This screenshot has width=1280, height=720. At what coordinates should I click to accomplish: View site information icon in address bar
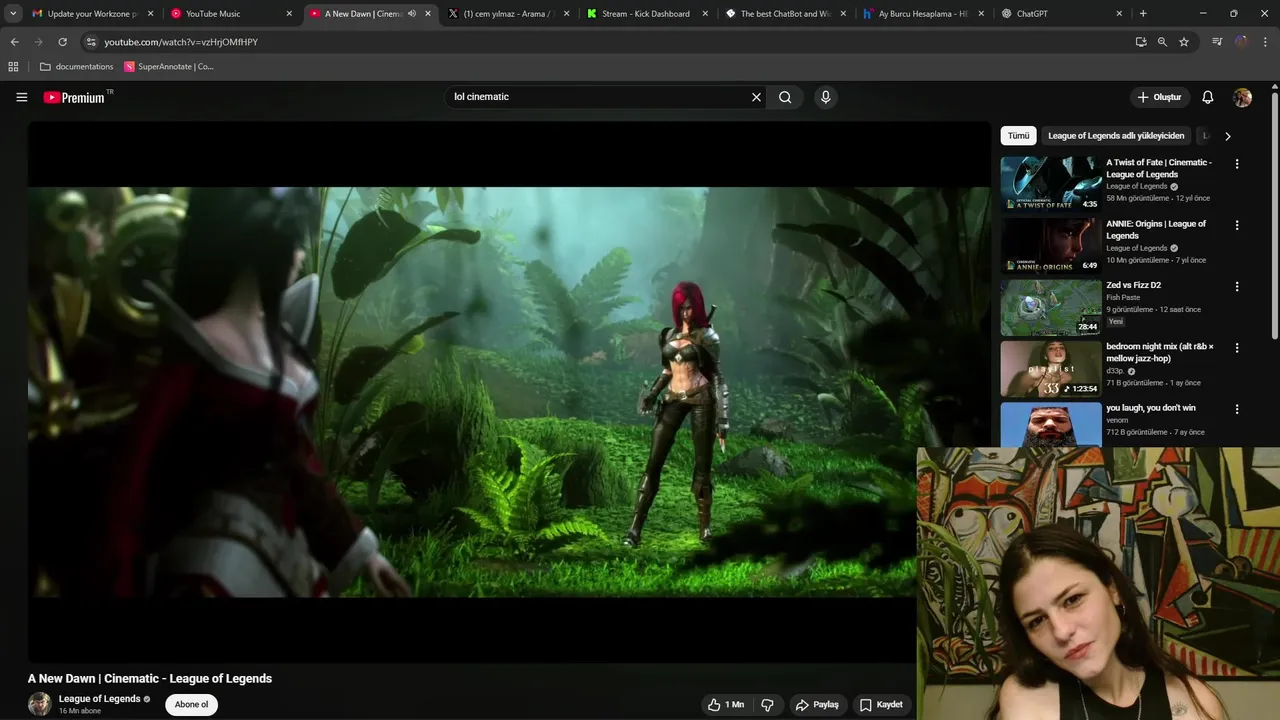click(x=91, y=42)
